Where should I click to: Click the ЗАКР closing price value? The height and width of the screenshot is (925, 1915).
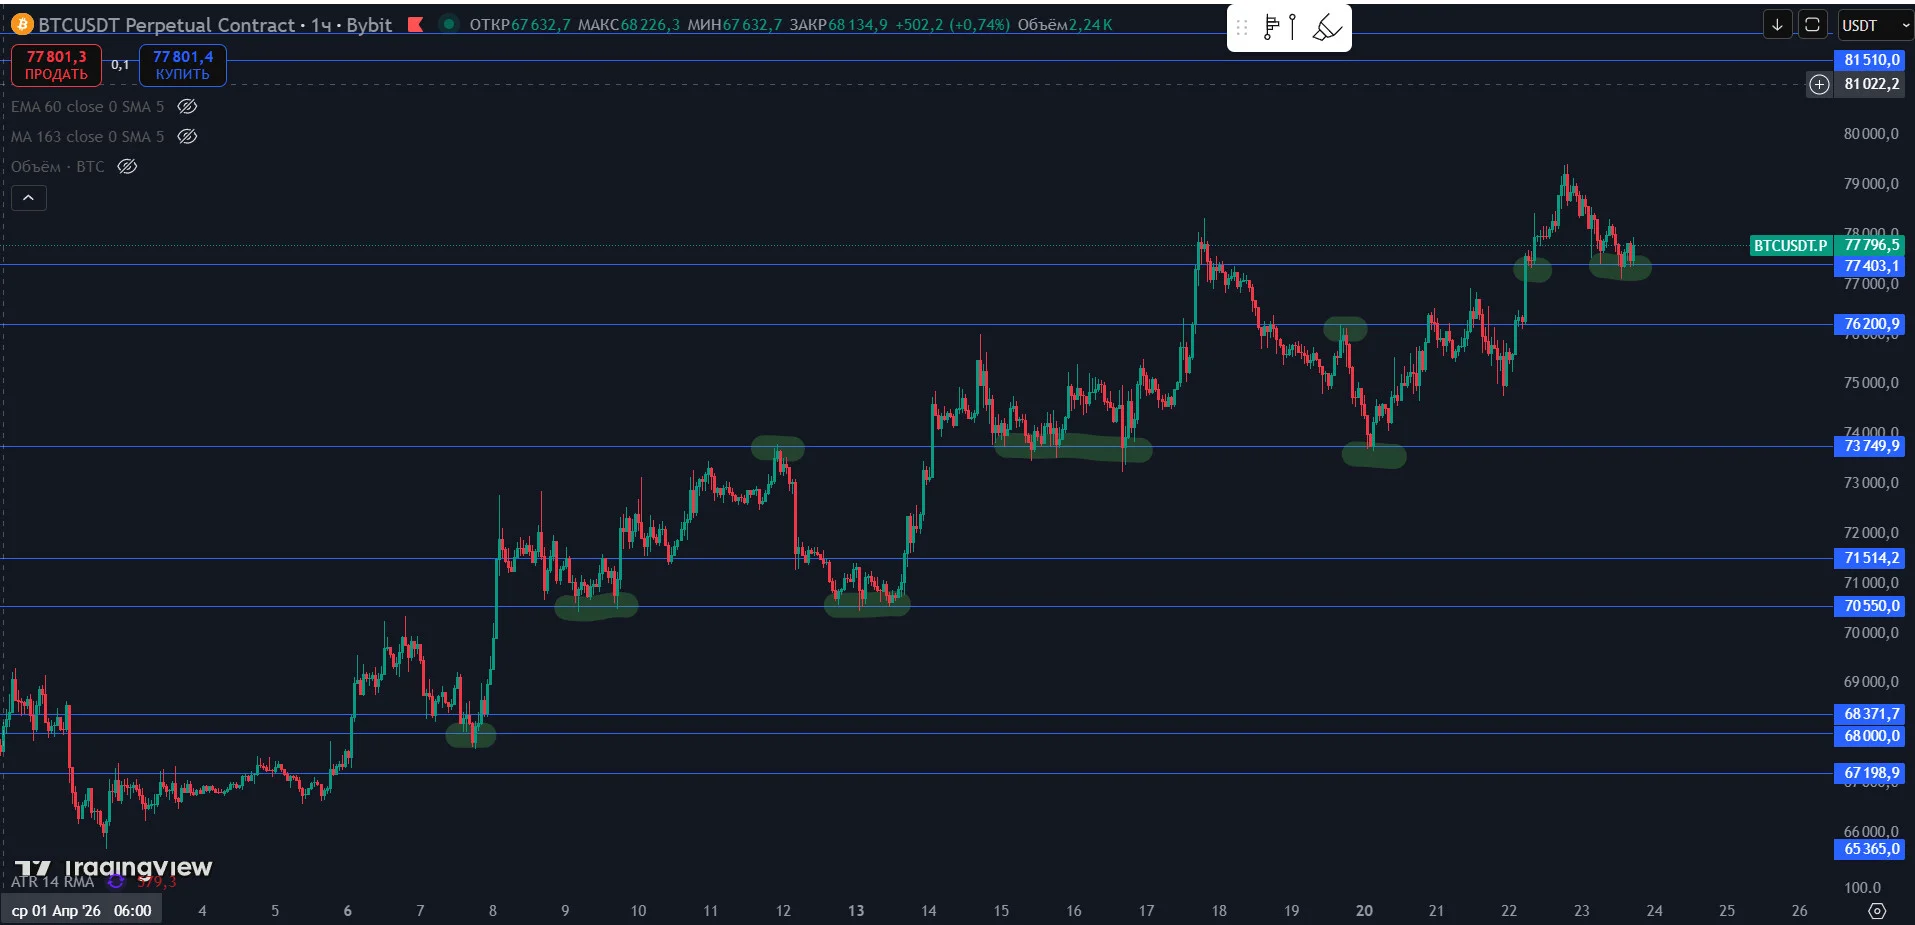(857, 25)
